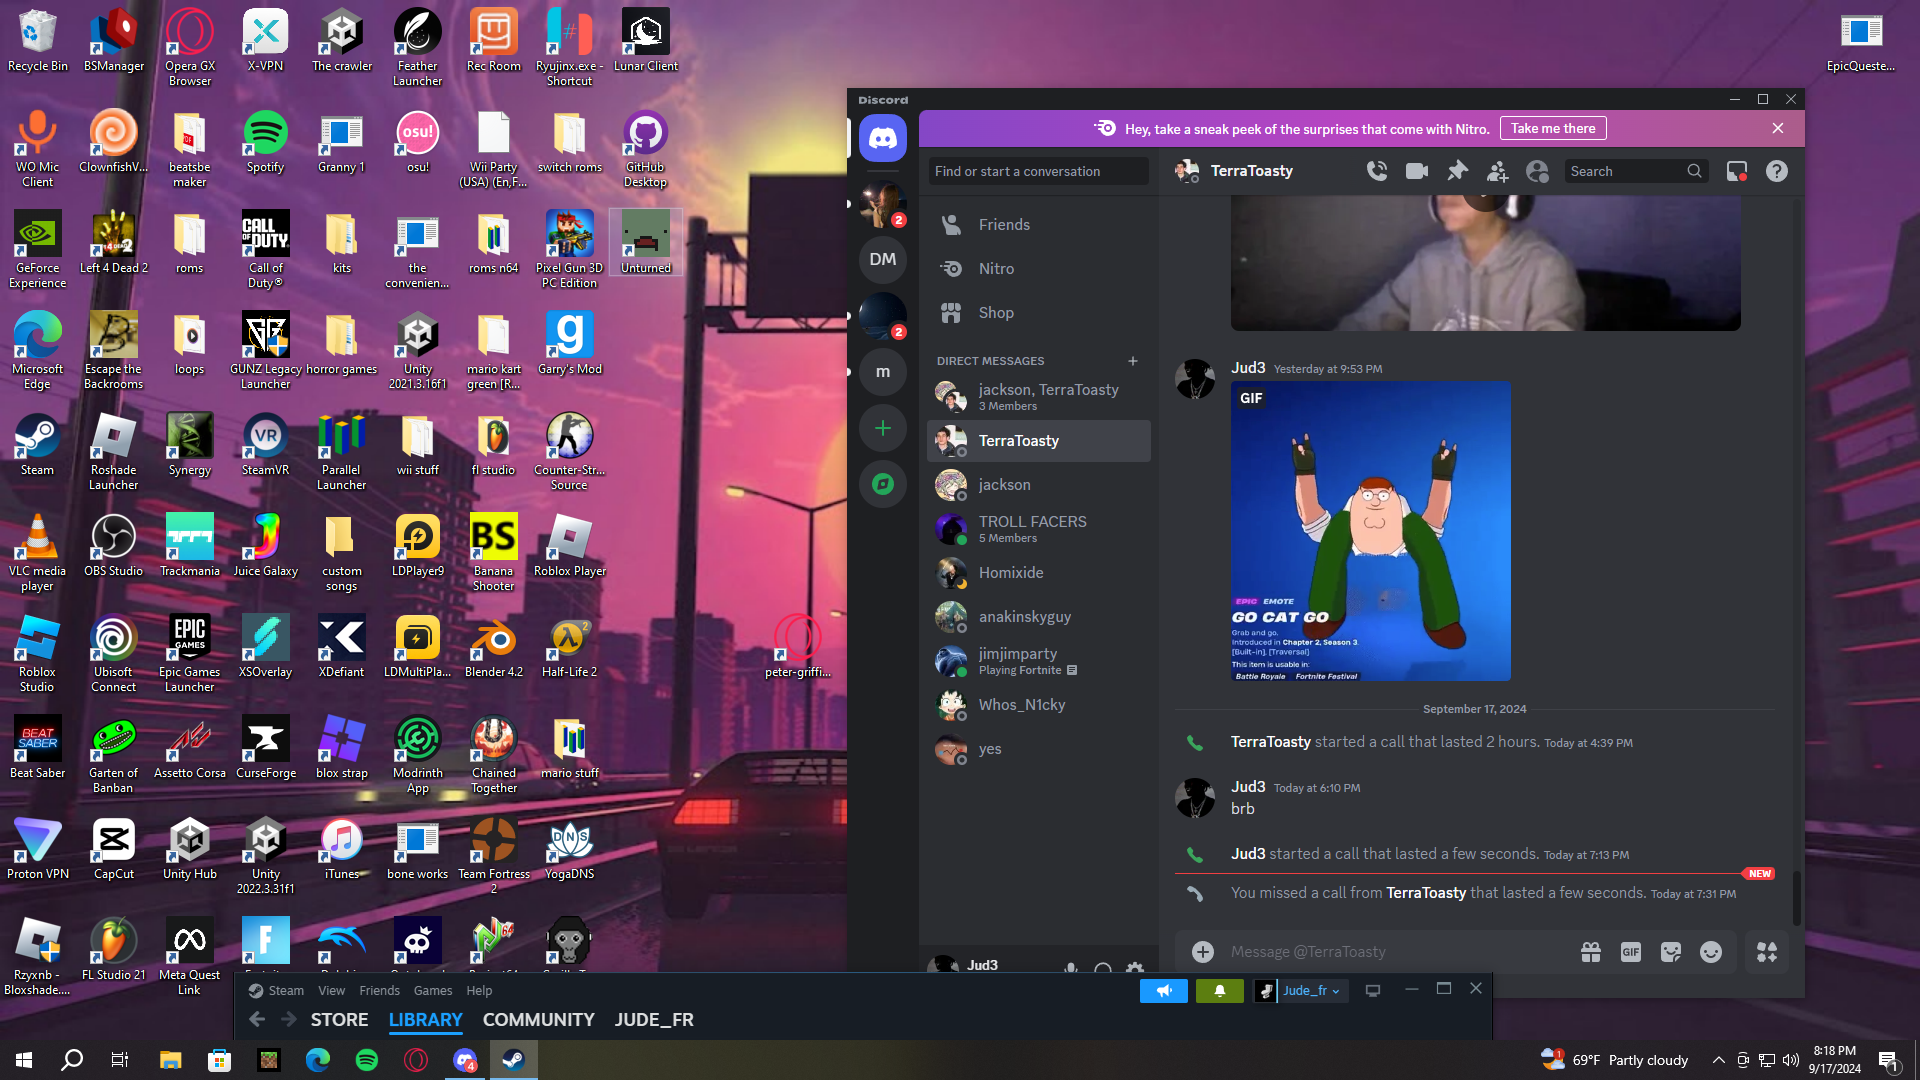Open Steam Games menu
The image size is (1920, 1080).
(433, 990)
